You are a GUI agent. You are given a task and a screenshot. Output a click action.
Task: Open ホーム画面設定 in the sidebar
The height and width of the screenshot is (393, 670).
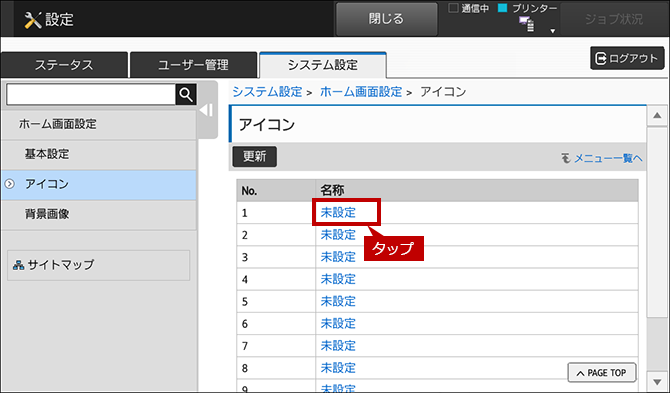(x=99, y=124)
